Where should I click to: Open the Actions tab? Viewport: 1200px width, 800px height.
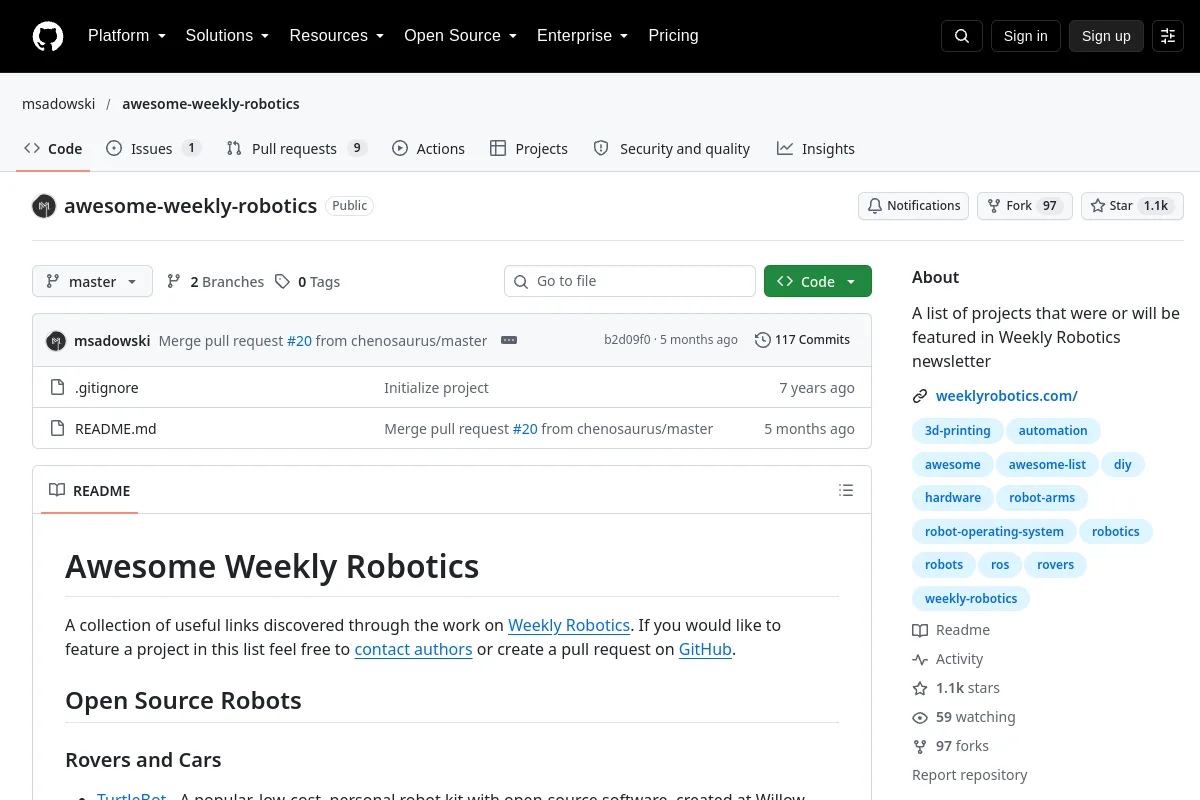428,149
